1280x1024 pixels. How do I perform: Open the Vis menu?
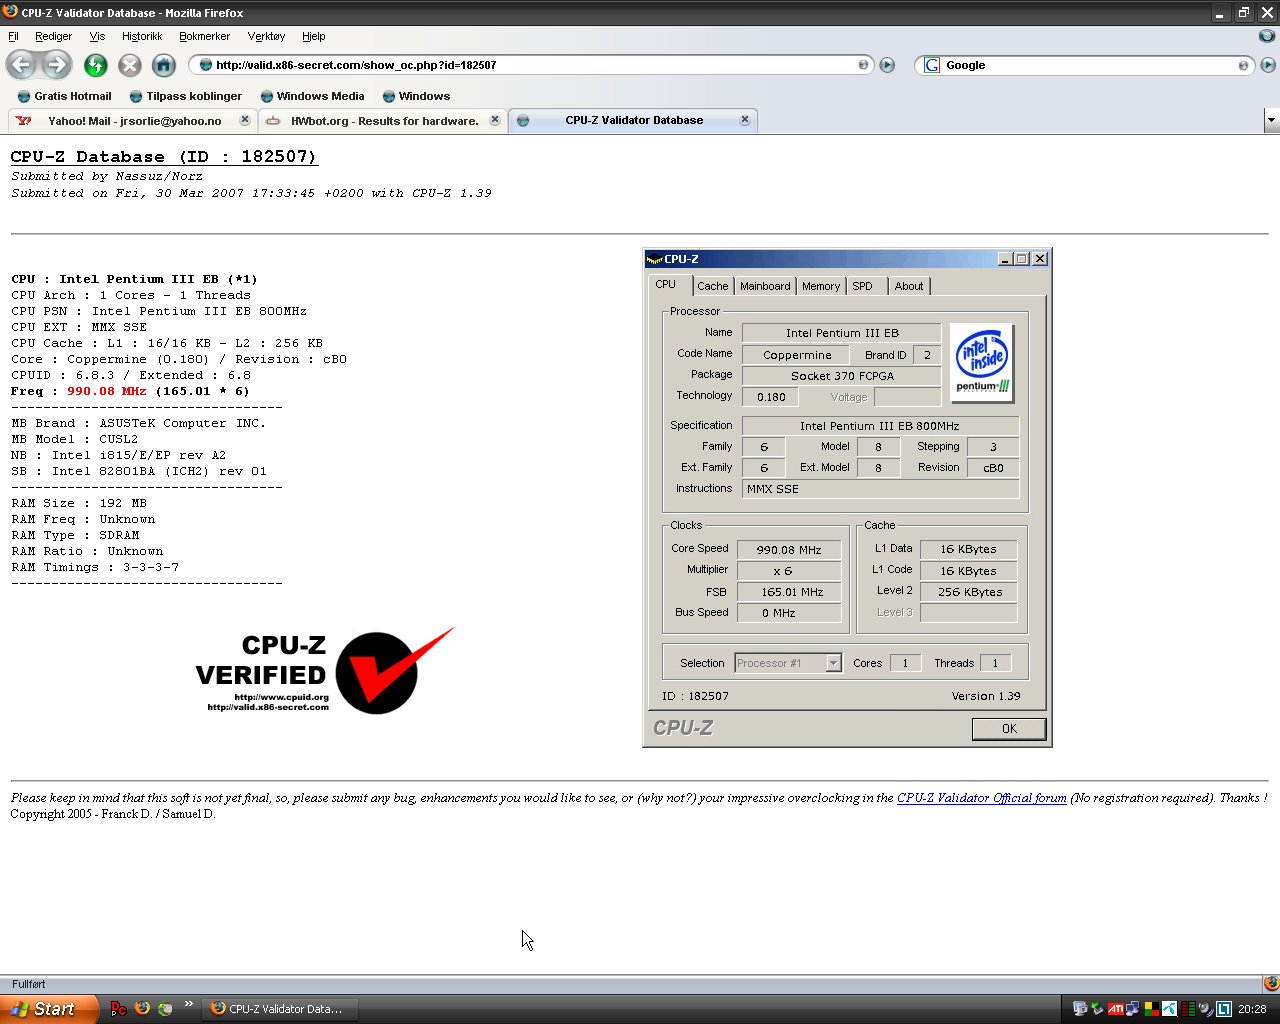[x=97, y=36]
